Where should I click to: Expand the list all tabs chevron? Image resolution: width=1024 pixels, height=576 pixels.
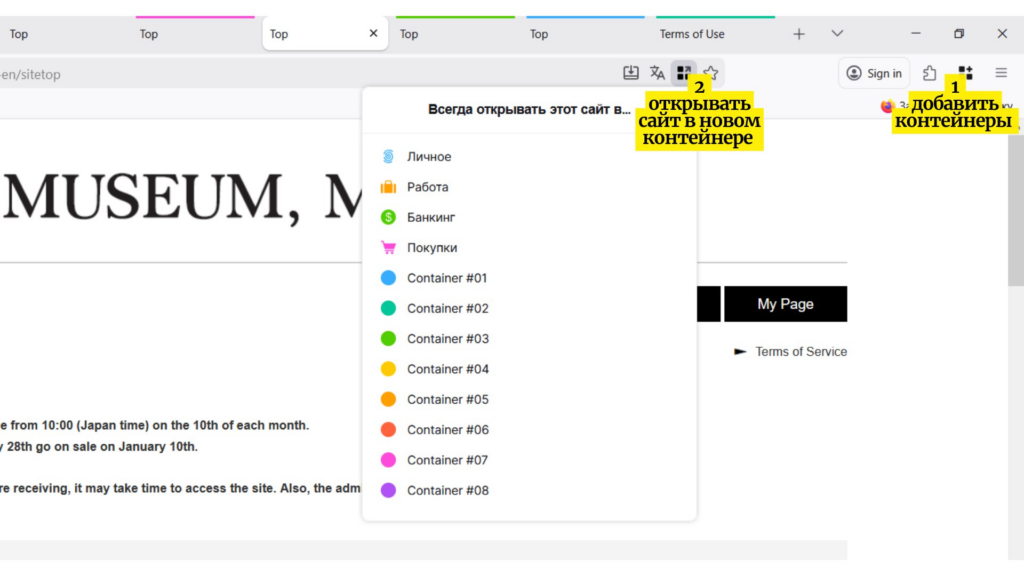tap(837, 34)
